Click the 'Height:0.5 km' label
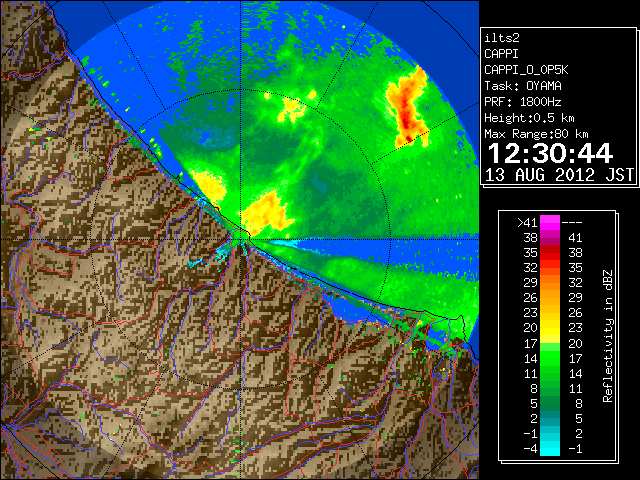This screenshot has height=480, width=640. [x=529, y=118]
